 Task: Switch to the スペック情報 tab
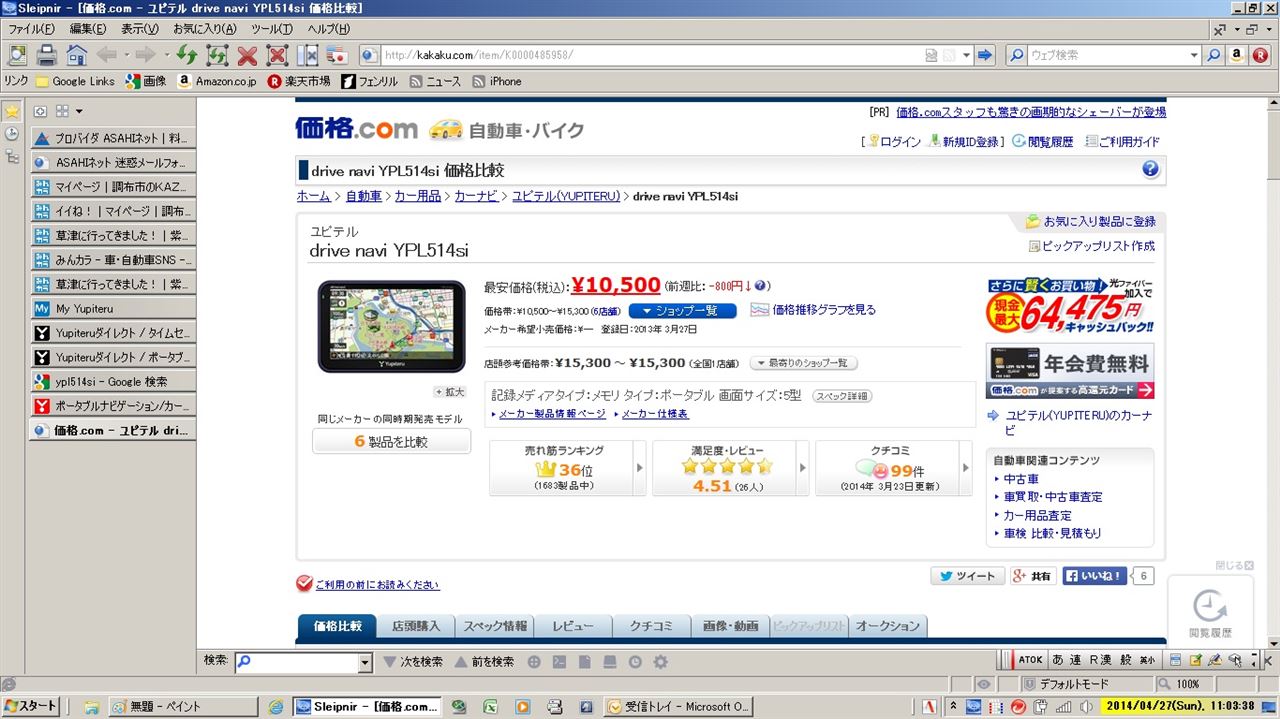495,626
